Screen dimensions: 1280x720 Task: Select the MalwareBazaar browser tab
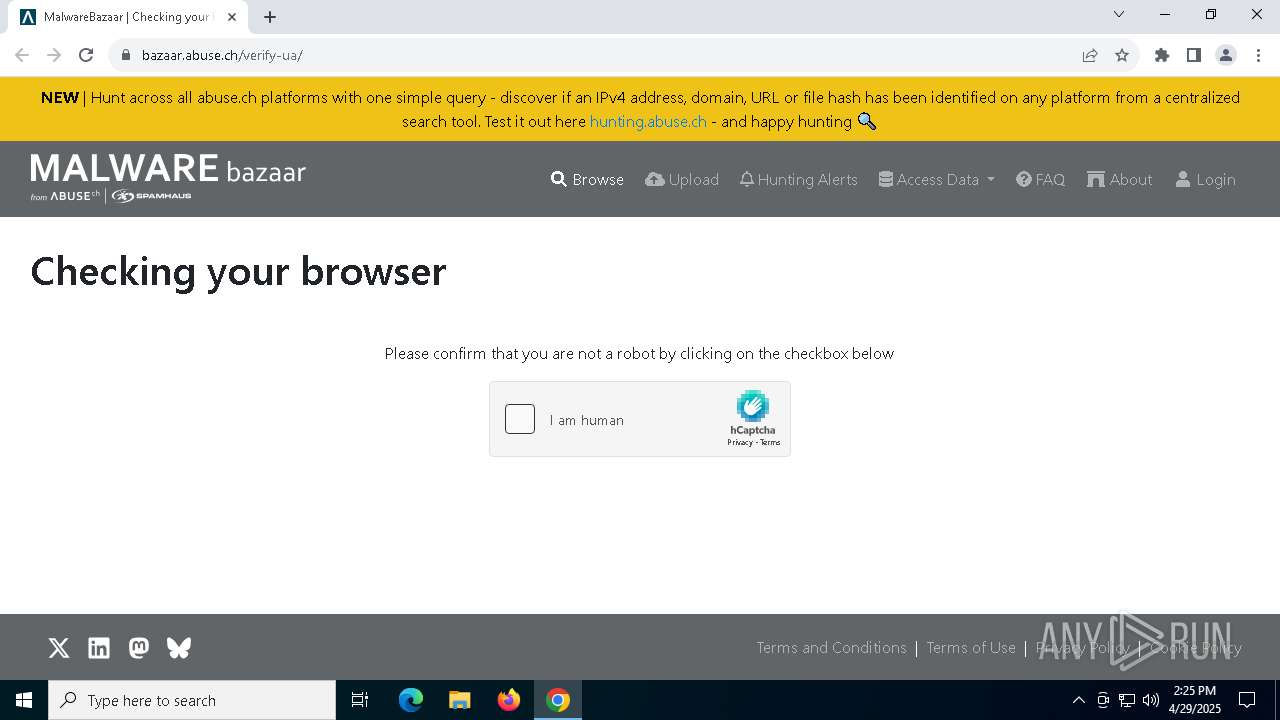point(128,17)
